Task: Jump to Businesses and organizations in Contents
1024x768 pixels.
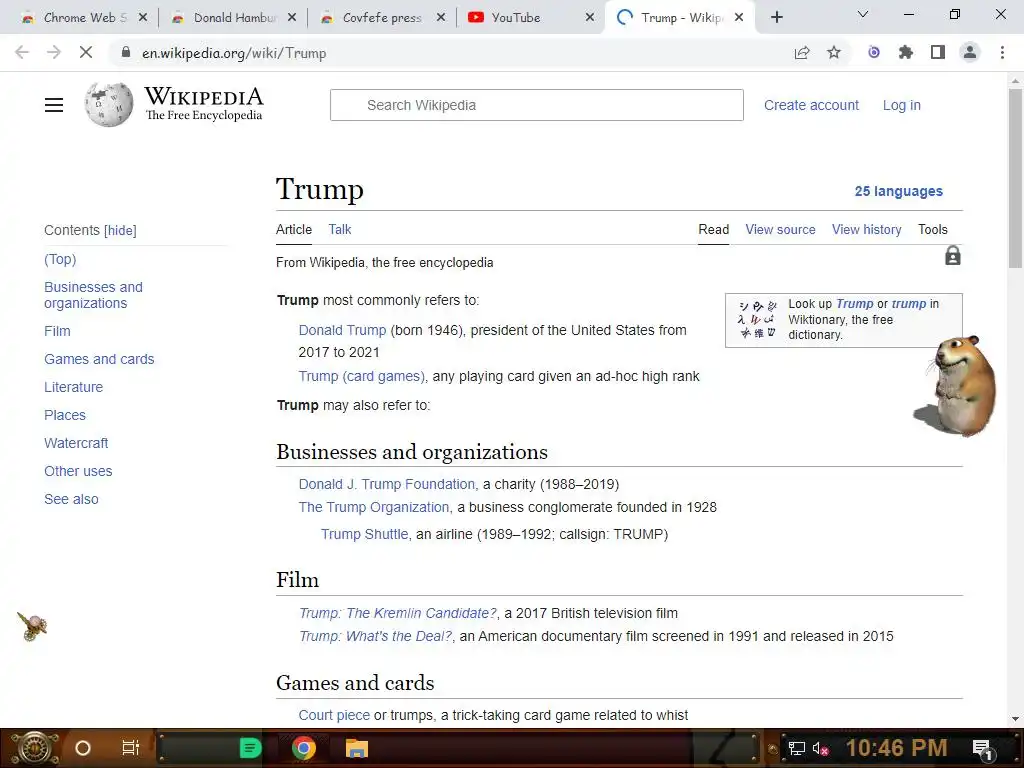Action: coord(93,295)
